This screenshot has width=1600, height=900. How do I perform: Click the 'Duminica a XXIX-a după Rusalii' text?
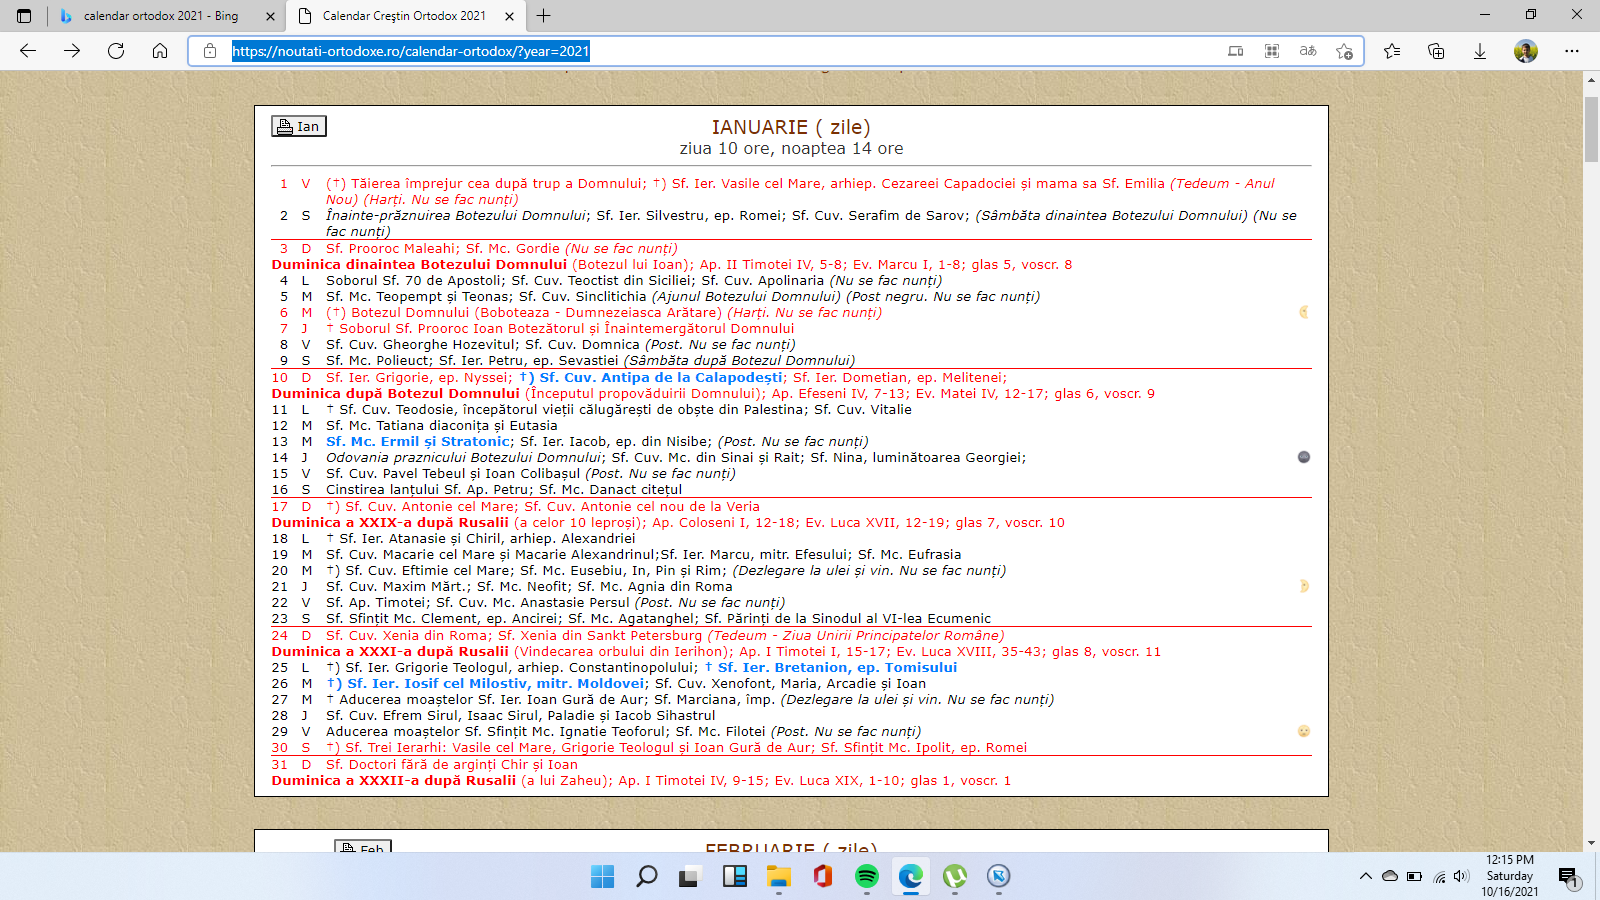pos(390,522)
